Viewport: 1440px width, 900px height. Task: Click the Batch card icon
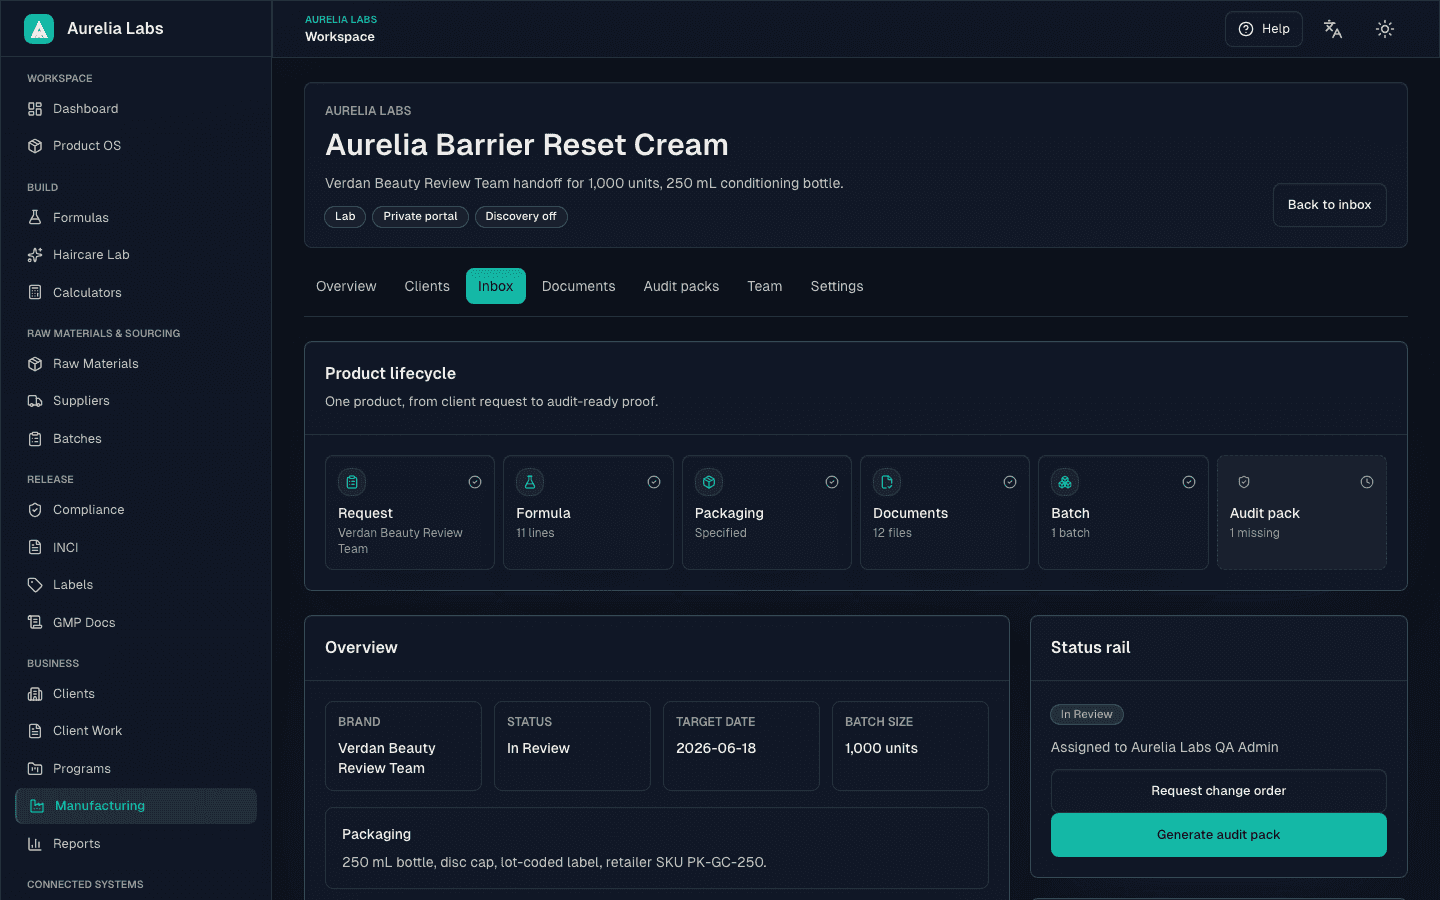pyautogui.click(x=1065, y=482)
